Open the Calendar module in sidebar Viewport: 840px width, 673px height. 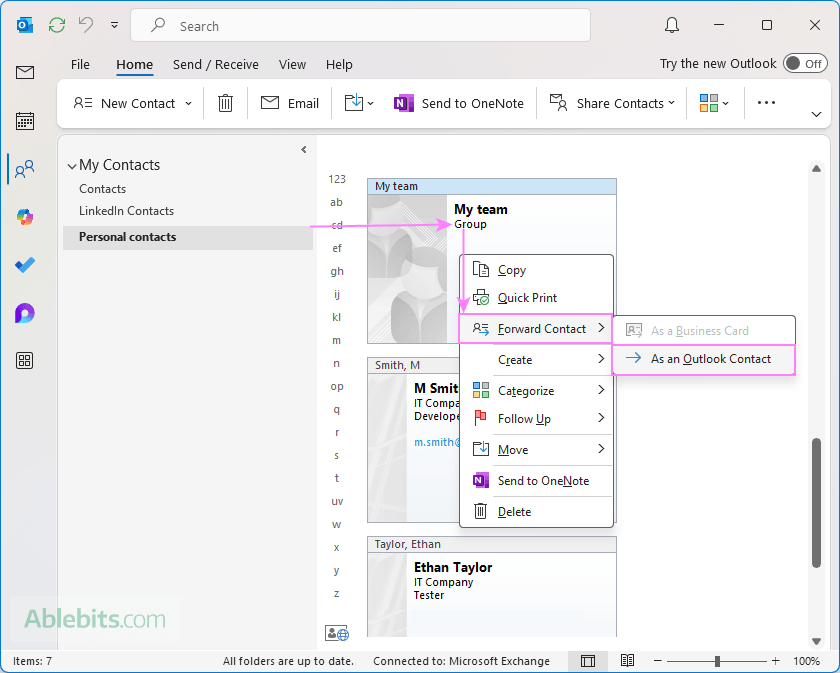coord(25,121)
